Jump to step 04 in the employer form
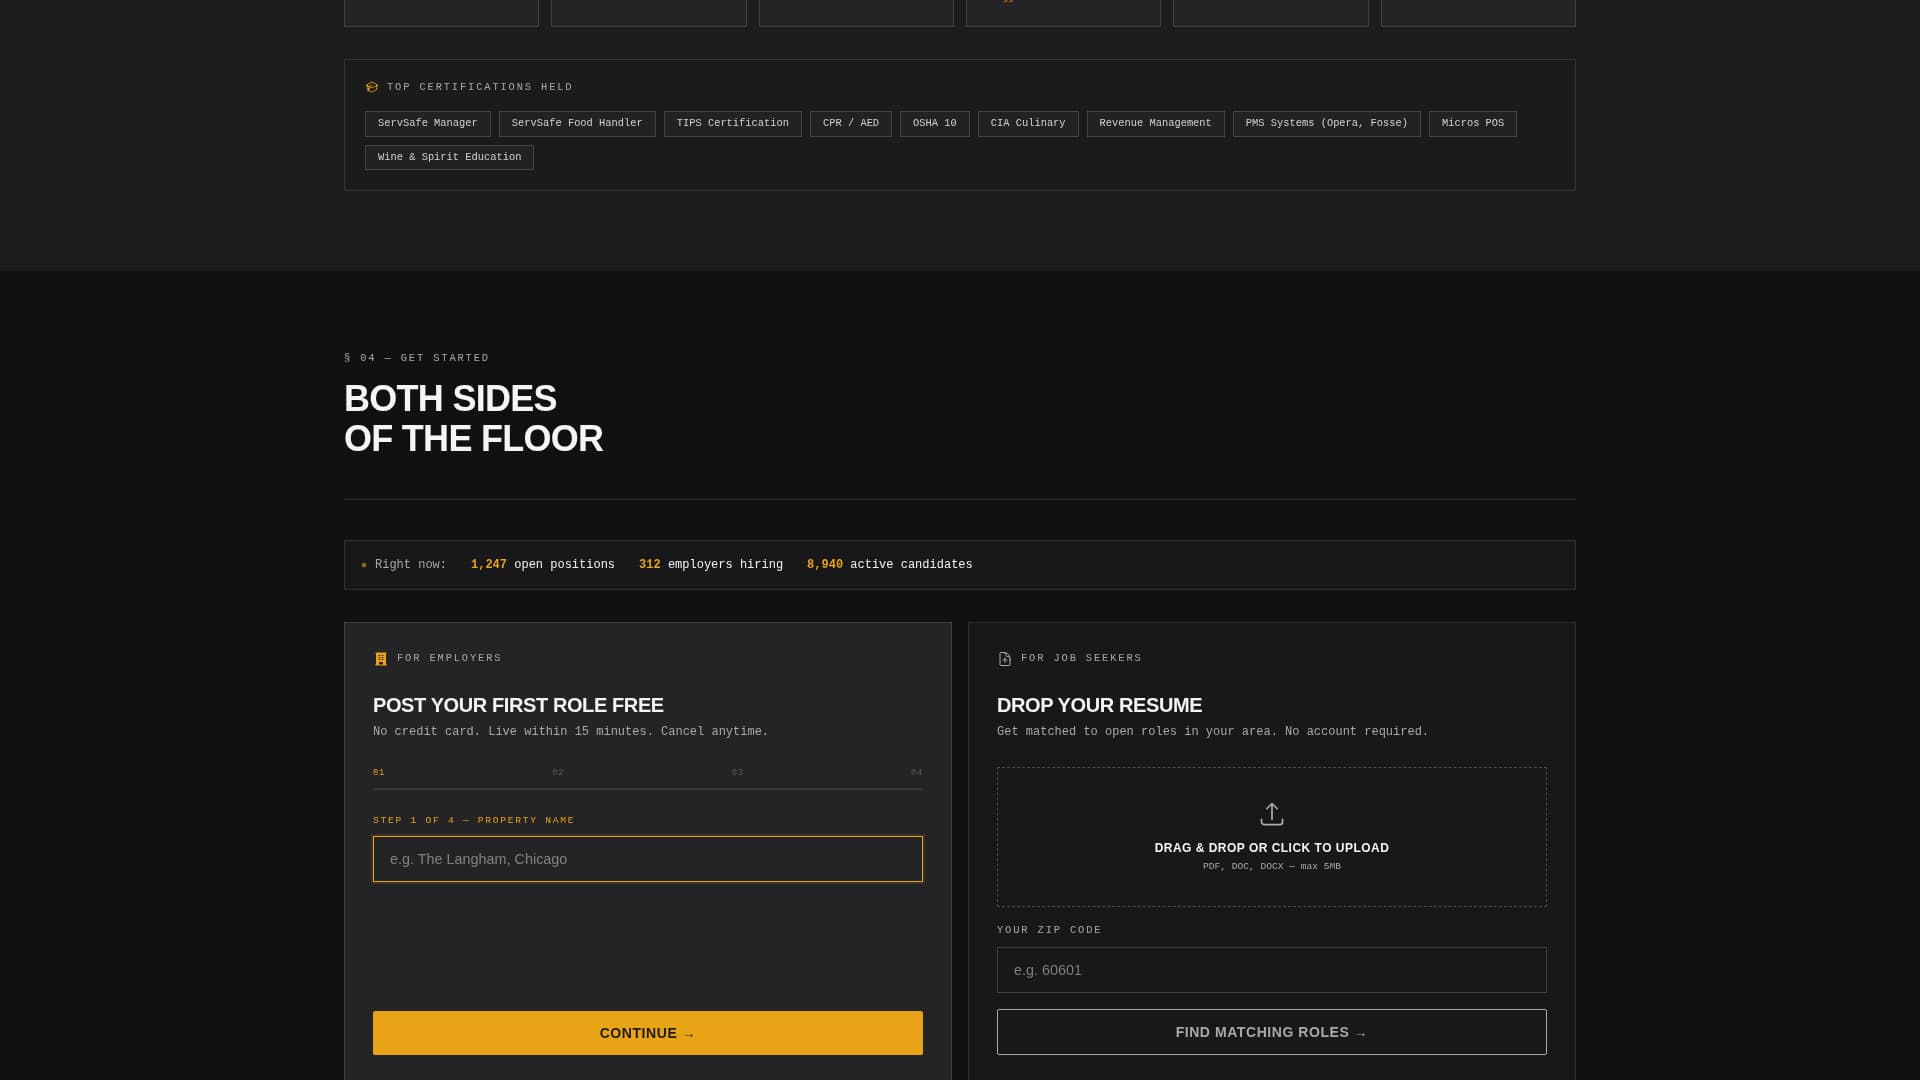Screen dimensions: 1920x1080 (915, 772)
